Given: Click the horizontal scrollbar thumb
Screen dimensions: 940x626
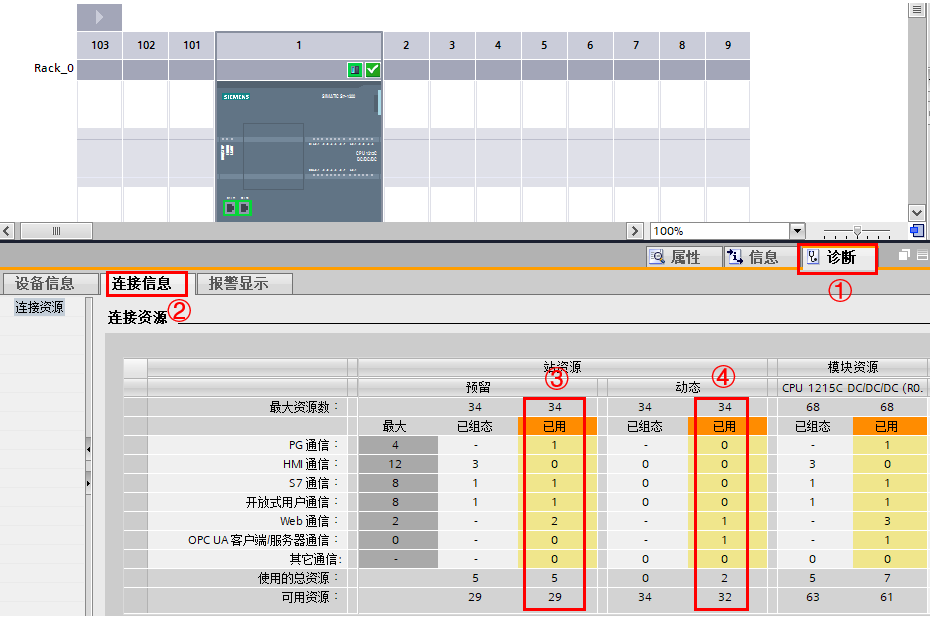Looking at the screenshot, I should [x=56, y=231].
